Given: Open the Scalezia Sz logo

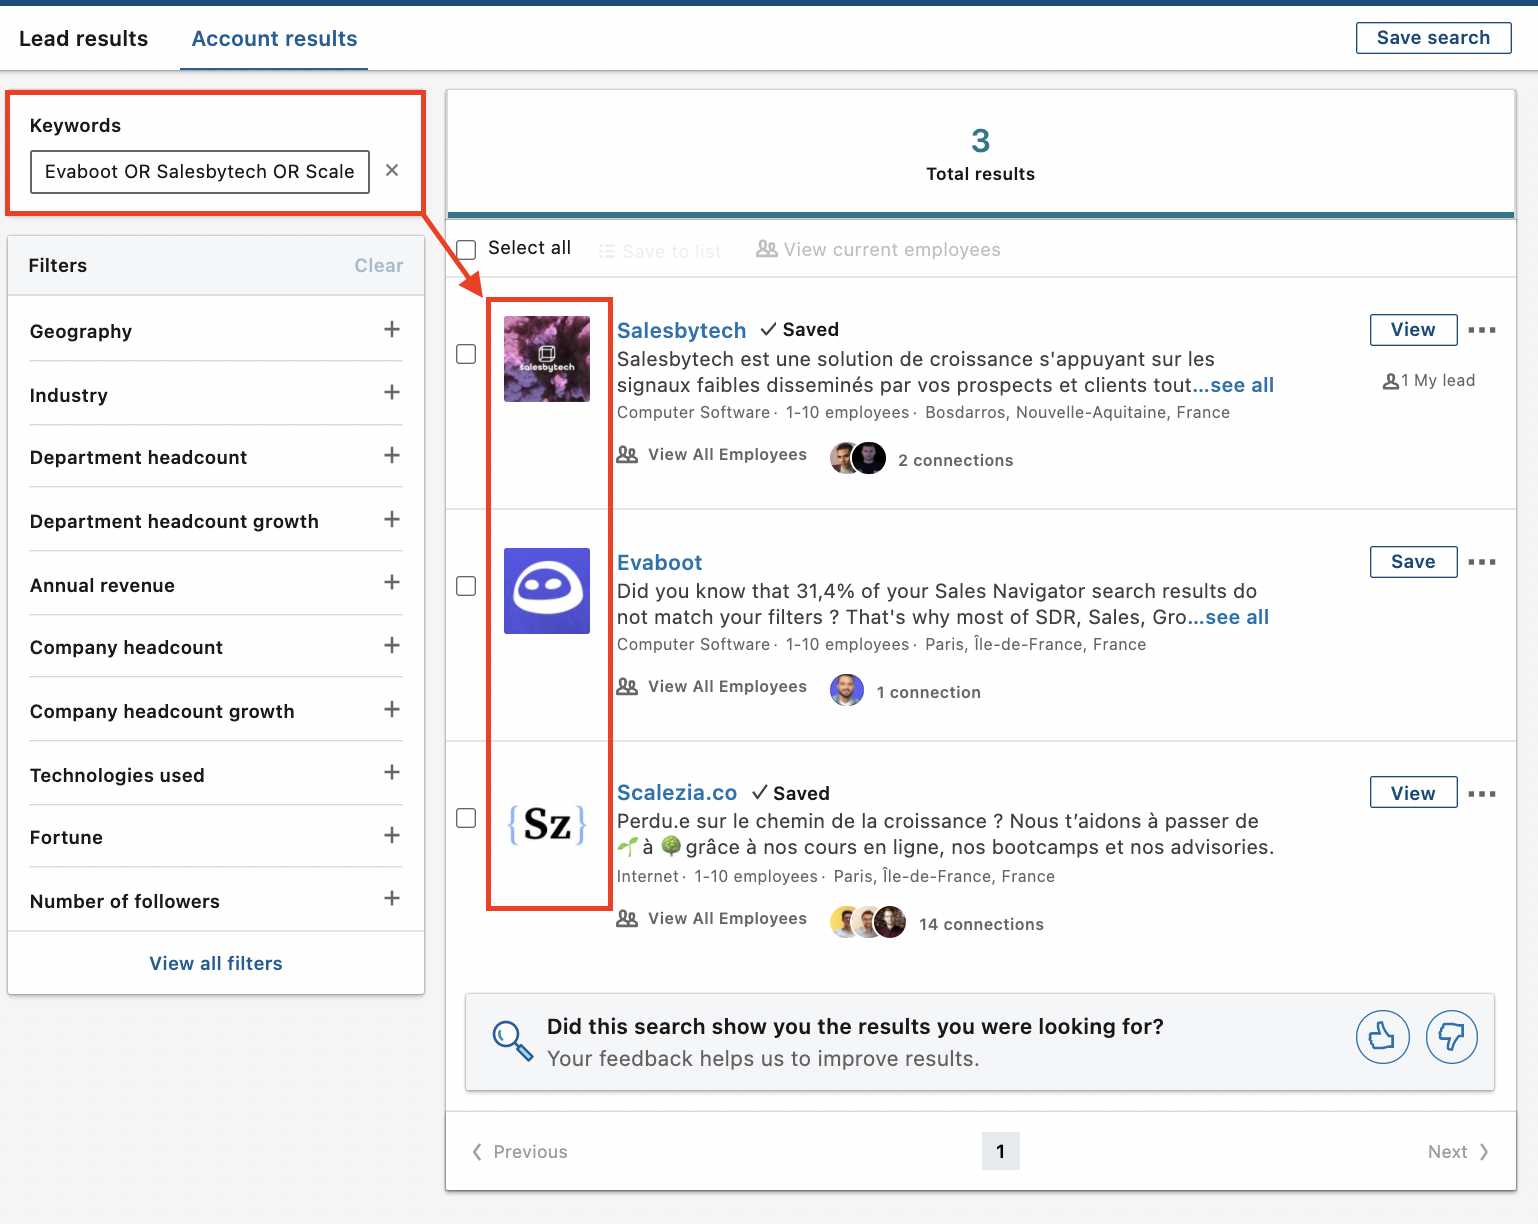Looking at the screenshot, I should (547, 824).
